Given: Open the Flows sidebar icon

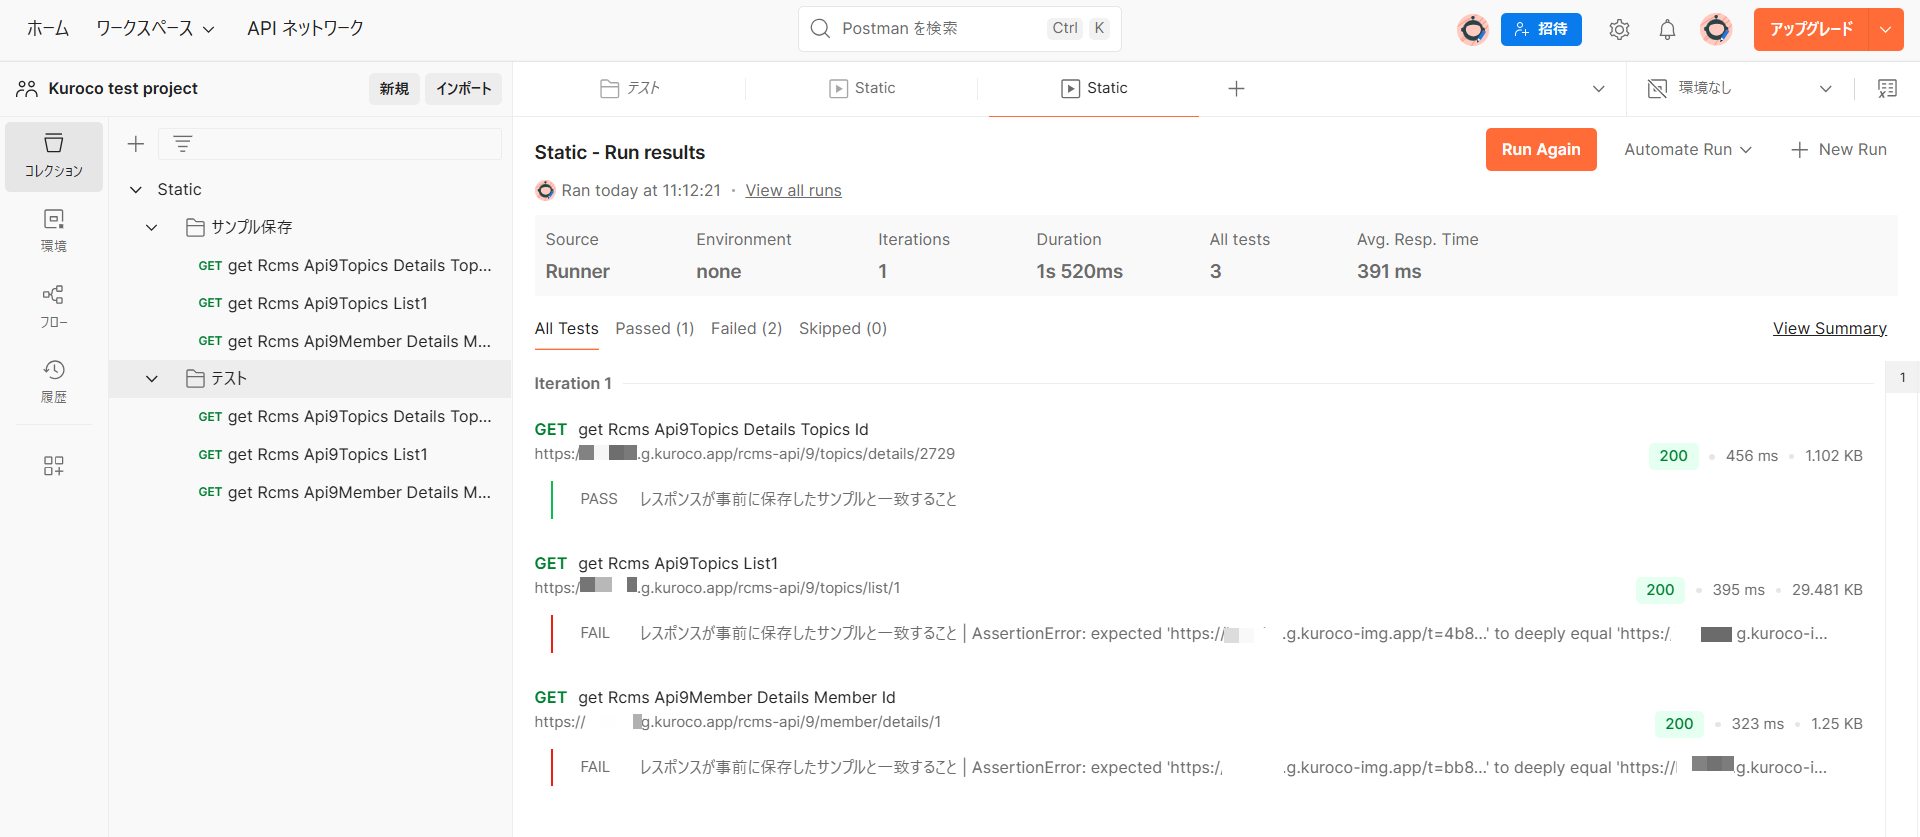Looking at the screenshot, I should click(x=54, y=305).
